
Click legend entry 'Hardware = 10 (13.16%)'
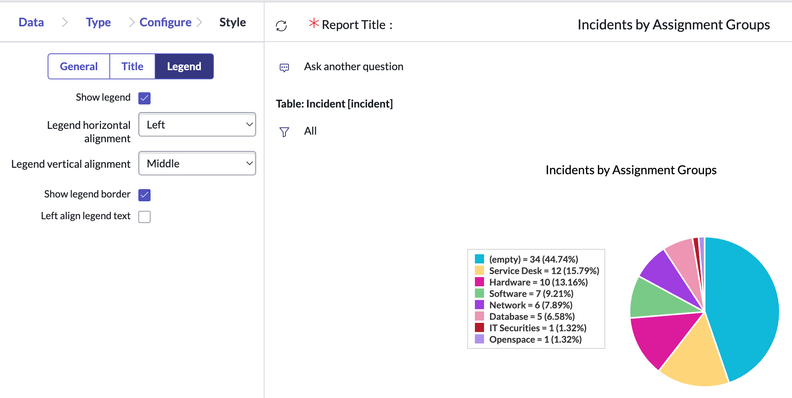pyautogui.click(x=537, y=282)
